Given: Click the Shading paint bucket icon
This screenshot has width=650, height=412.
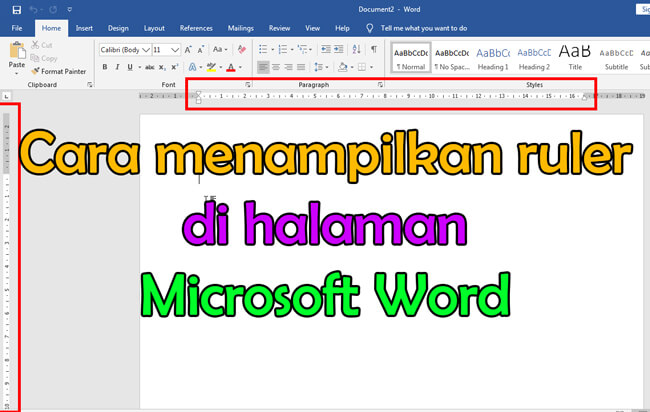Looking at the screenshot, I should tap(343, 67).
